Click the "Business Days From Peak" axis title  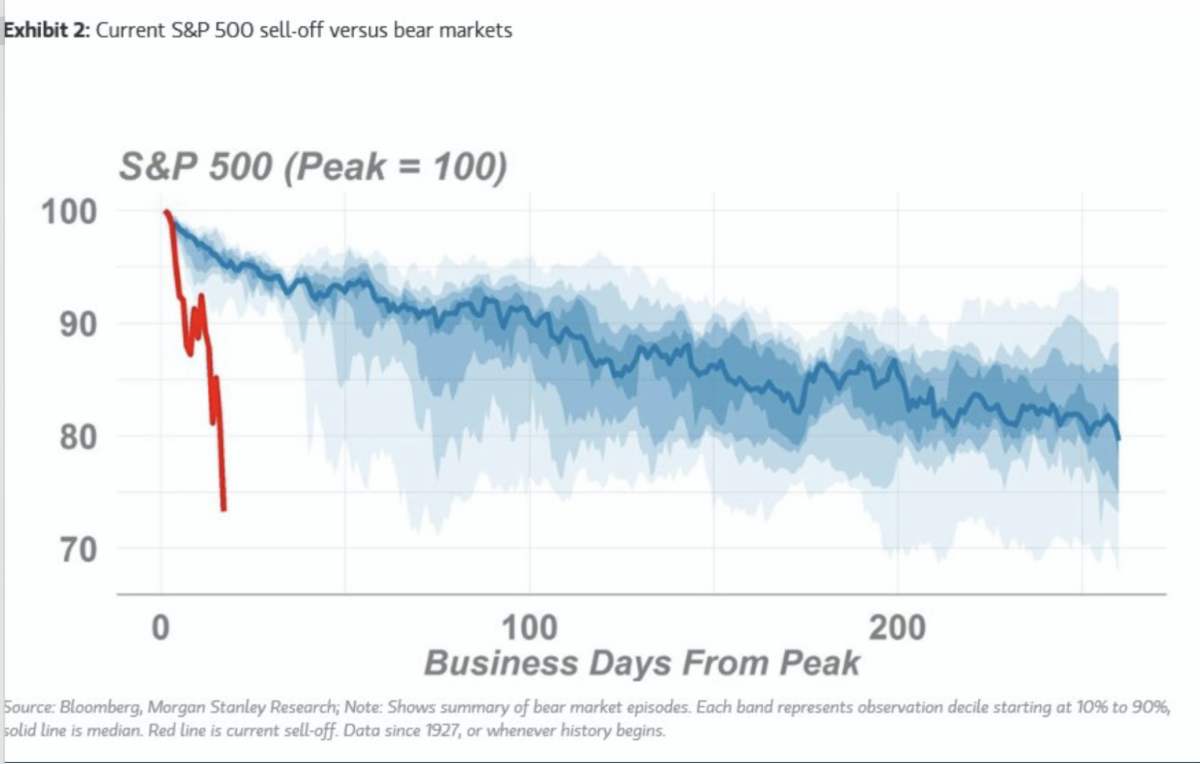[641, 663]
